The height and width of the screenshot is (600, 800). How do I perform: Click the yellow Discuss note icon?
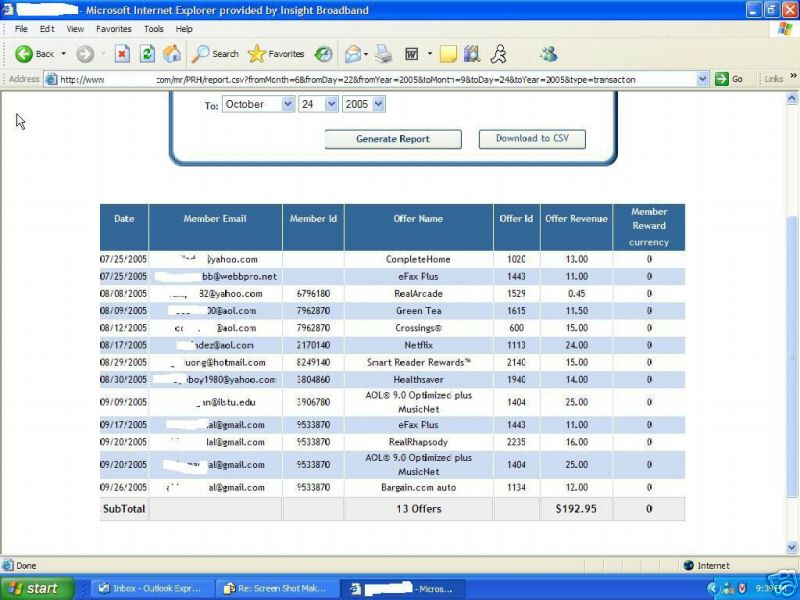click(447, 54)
